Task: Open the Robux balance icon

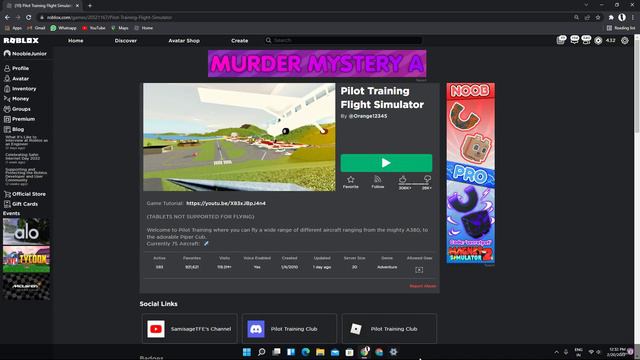Action: pos(598,40)
